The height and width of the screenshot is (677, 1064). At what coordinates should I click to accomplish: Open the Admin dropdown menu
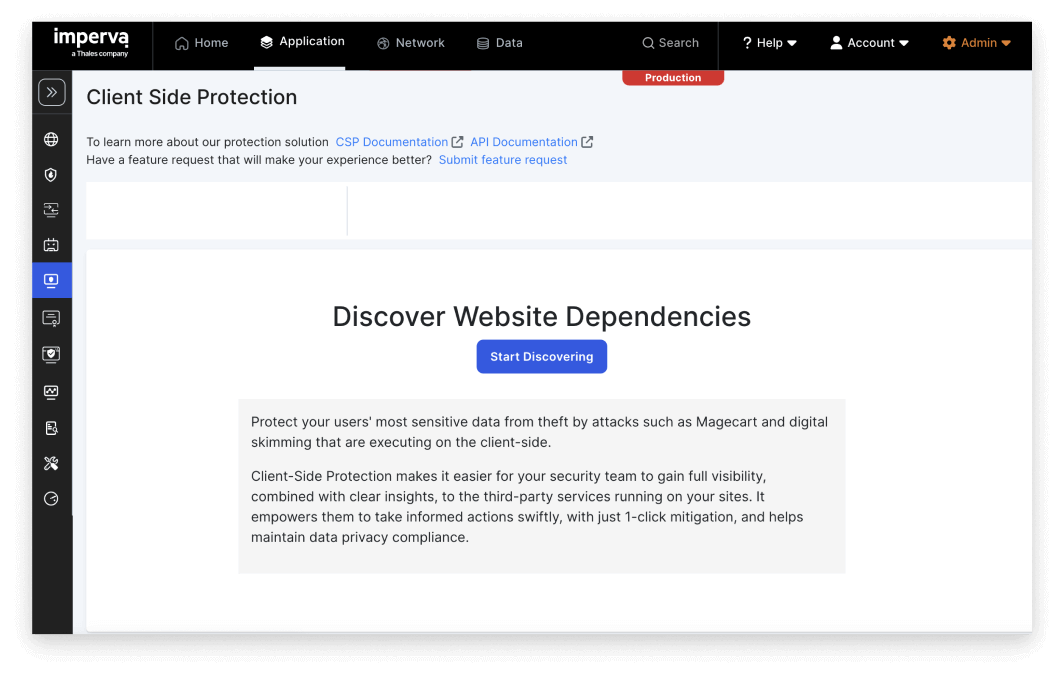coord(976,43)
